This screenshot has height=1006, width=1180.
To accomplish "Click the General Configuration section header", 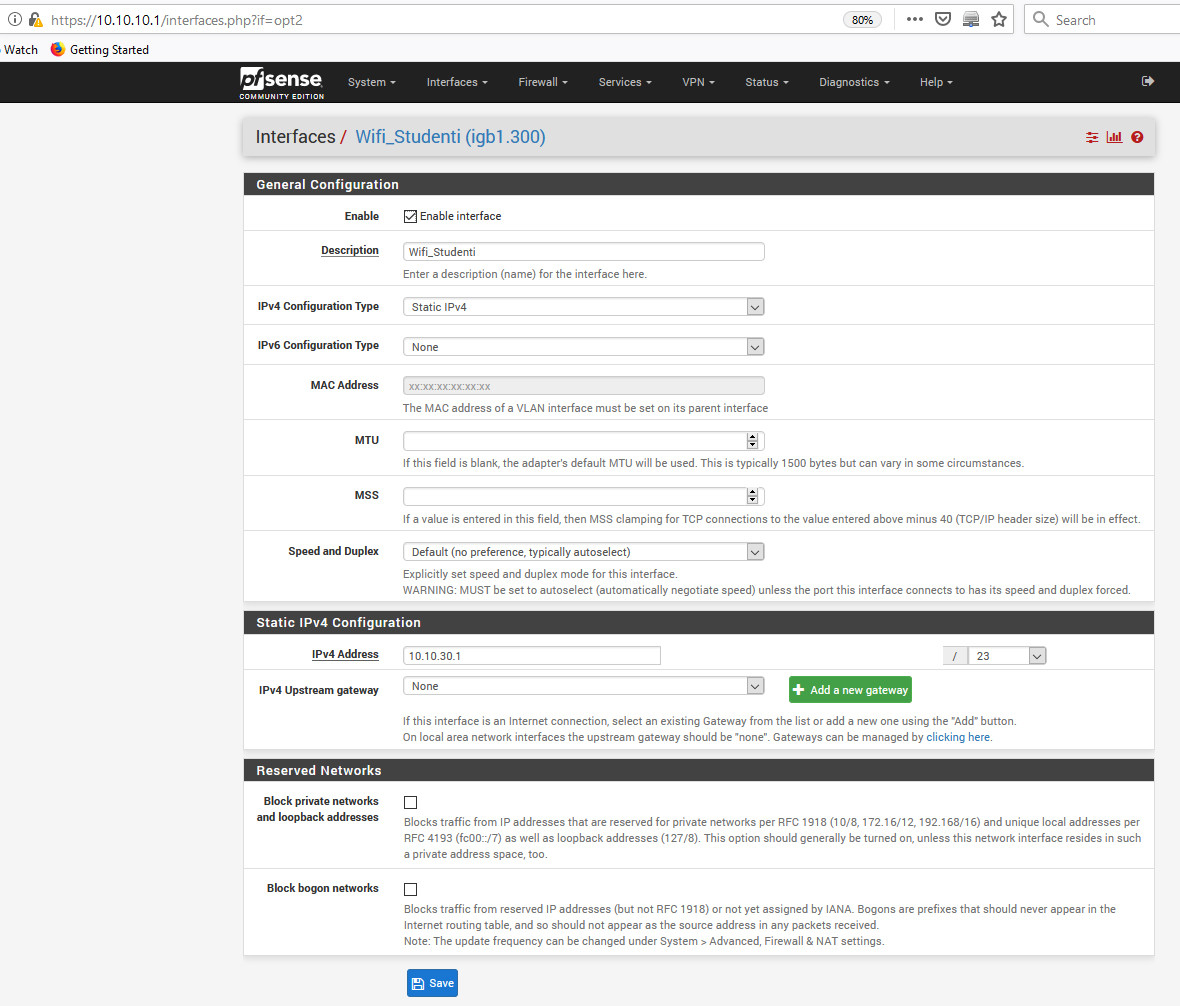I will point(698,184).
